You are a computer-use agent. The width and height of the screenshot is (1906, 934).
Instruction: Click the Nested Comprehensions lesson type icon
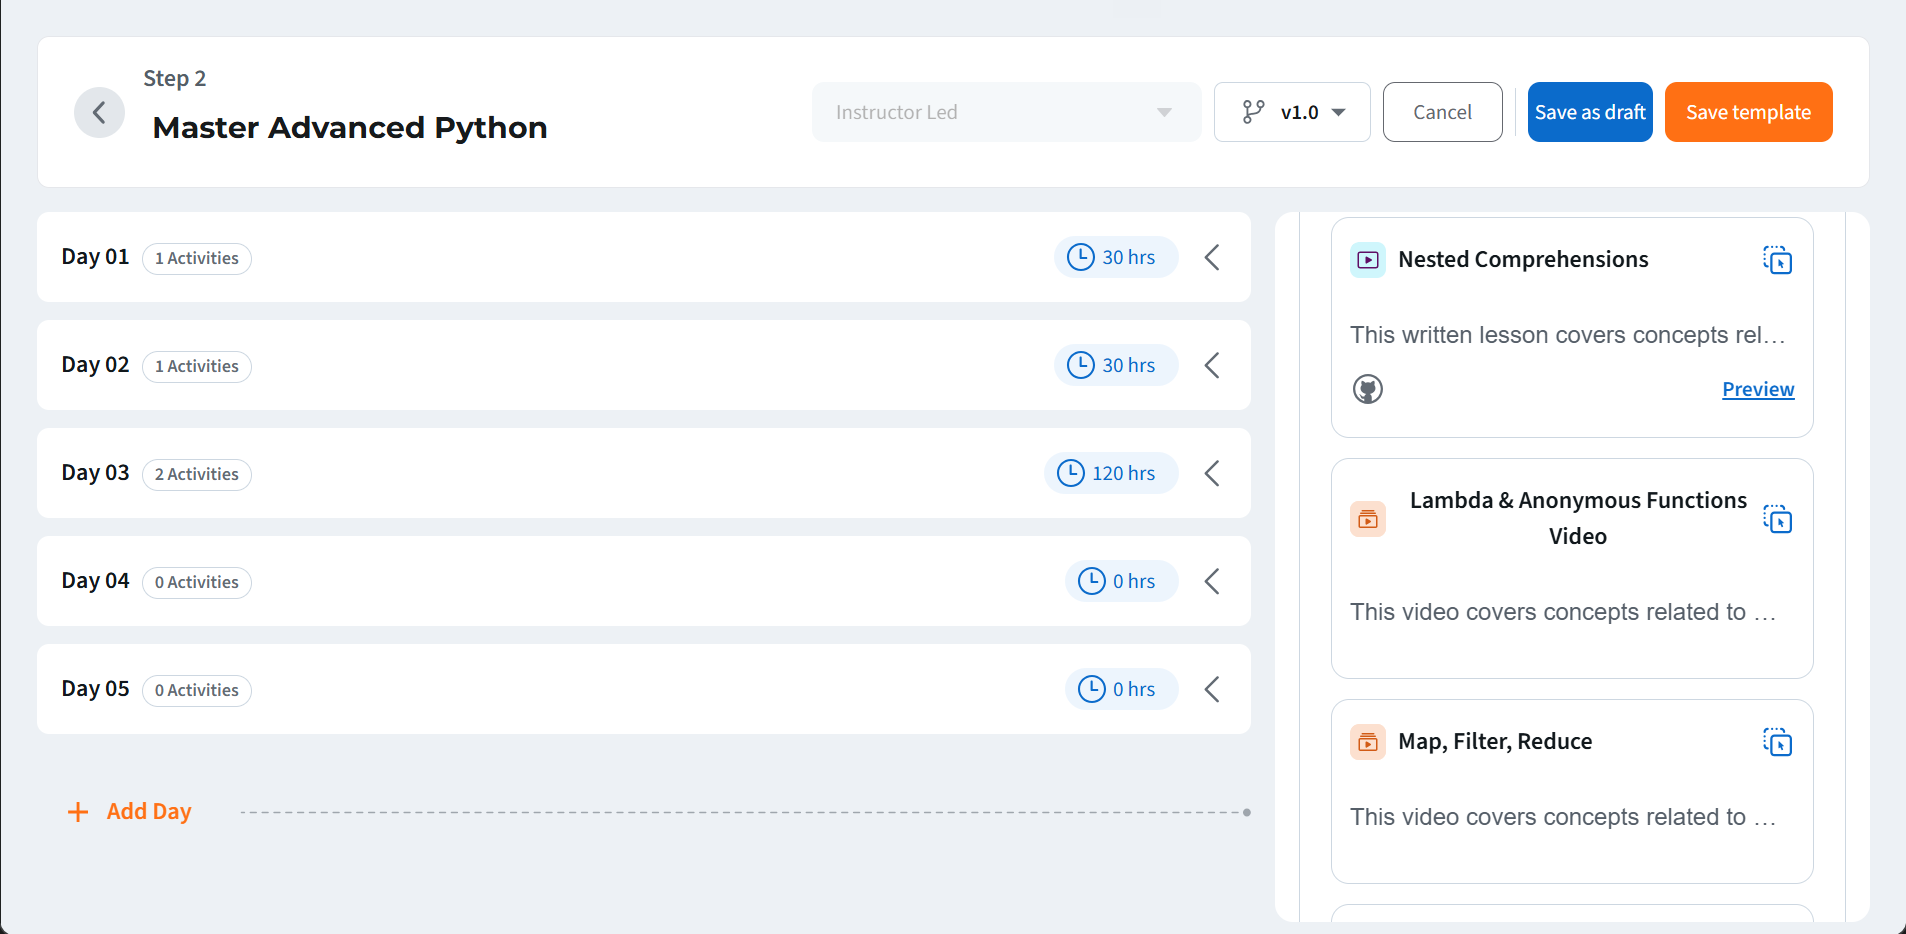(x=1367, y=260)
